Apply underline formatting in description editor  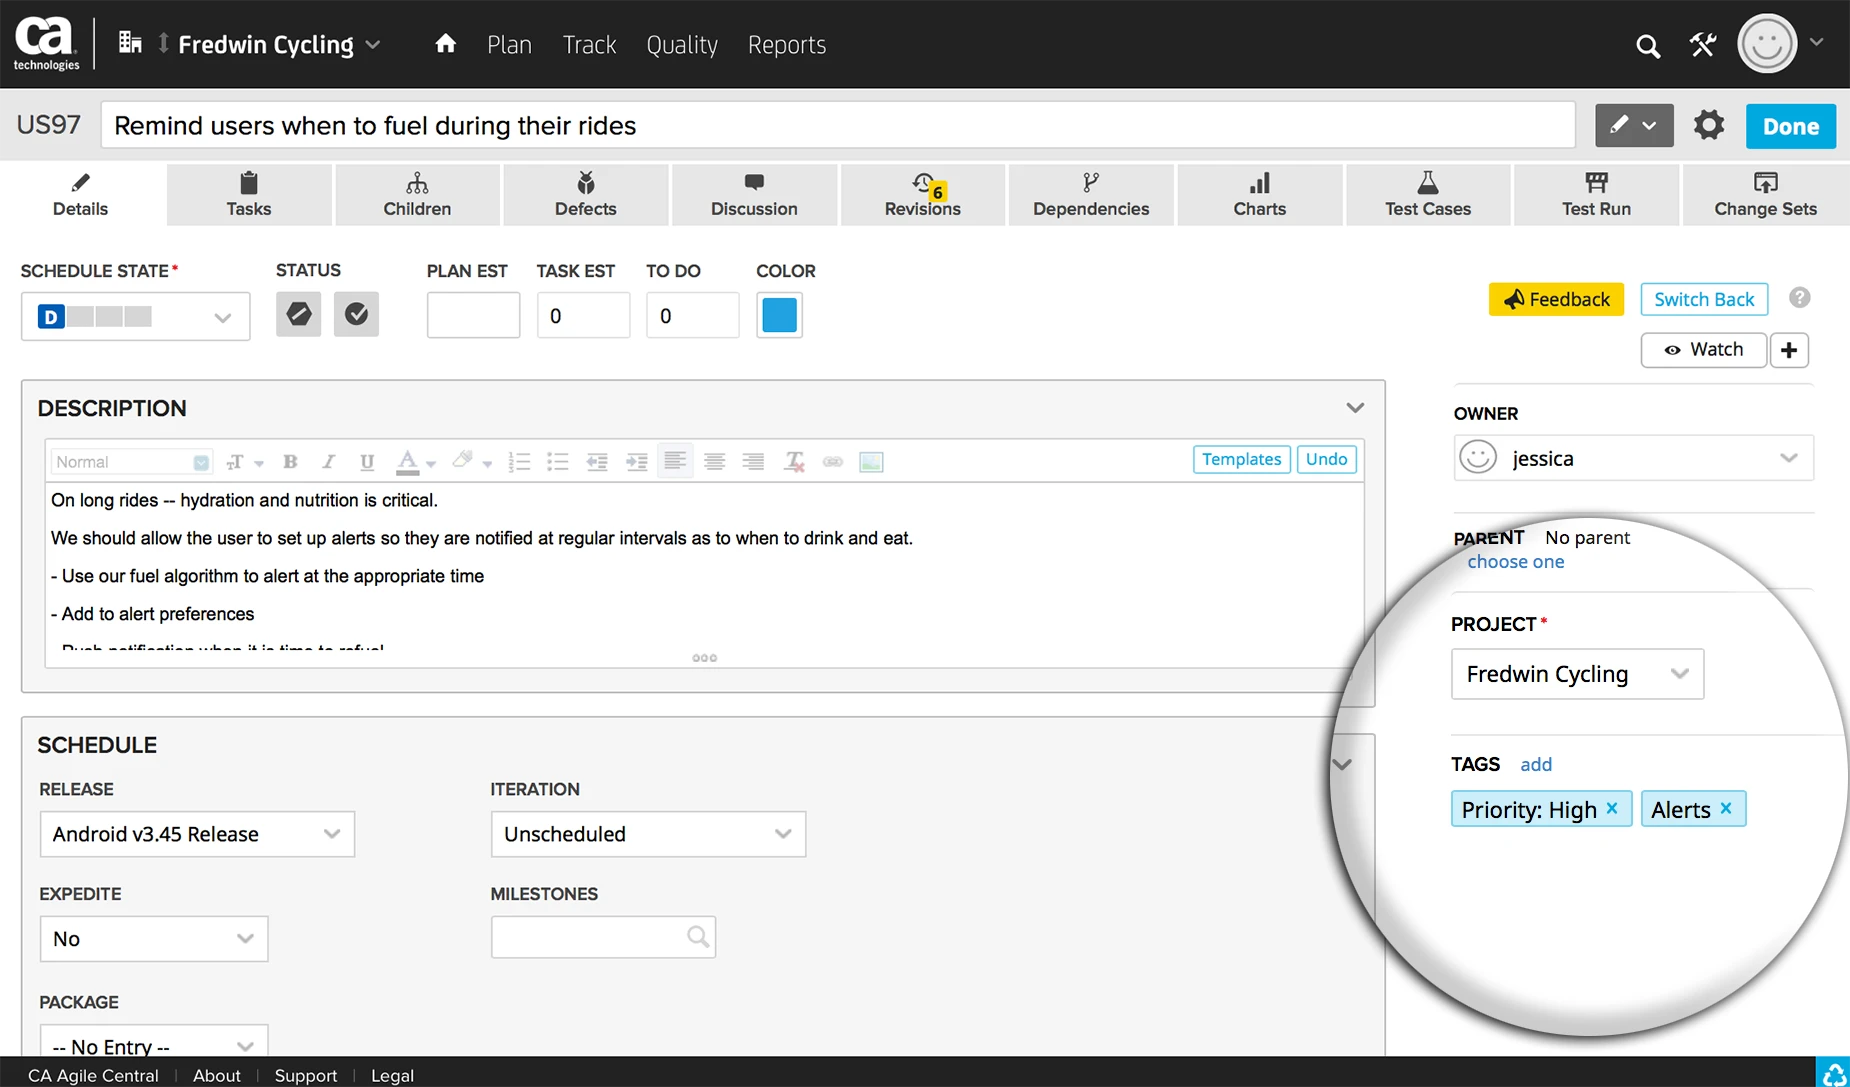click(367, 461)
